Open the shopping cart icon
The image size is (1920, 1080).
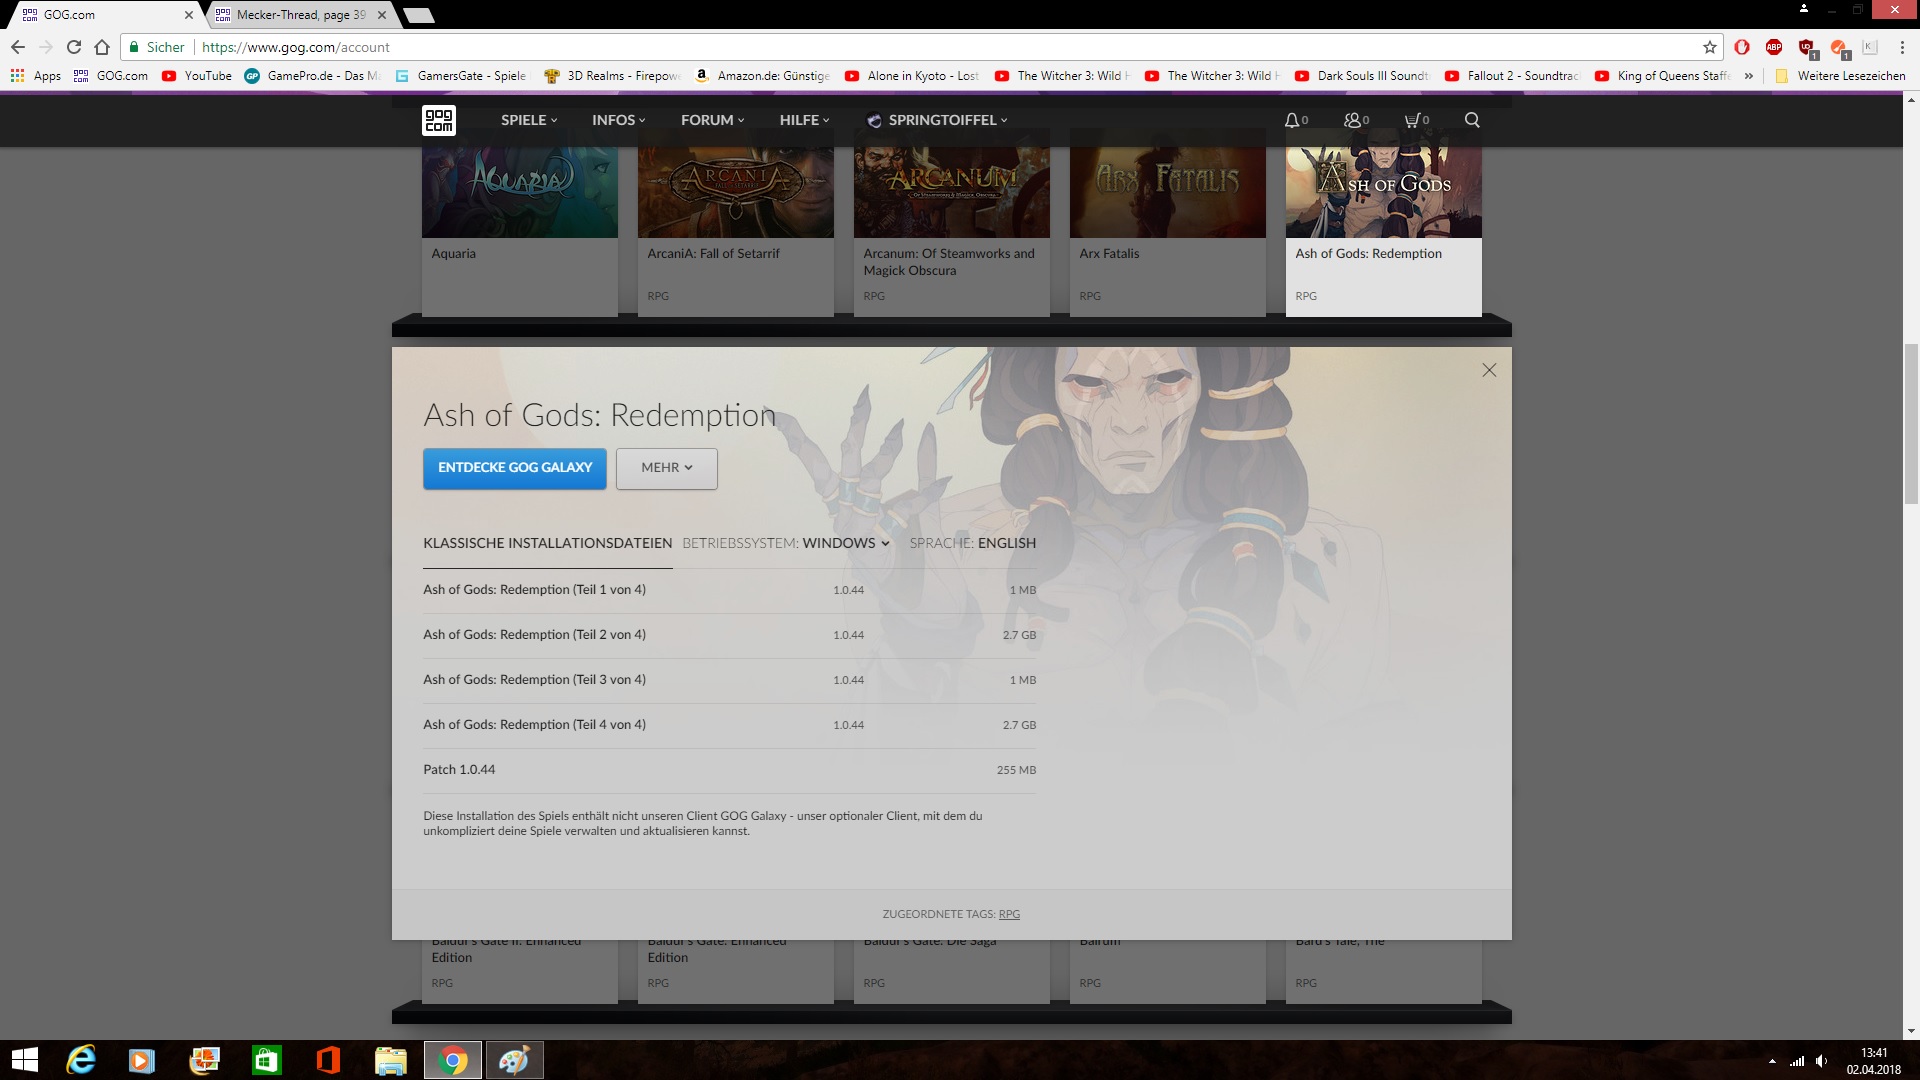pyautogui.click(x=1416, y=120)
